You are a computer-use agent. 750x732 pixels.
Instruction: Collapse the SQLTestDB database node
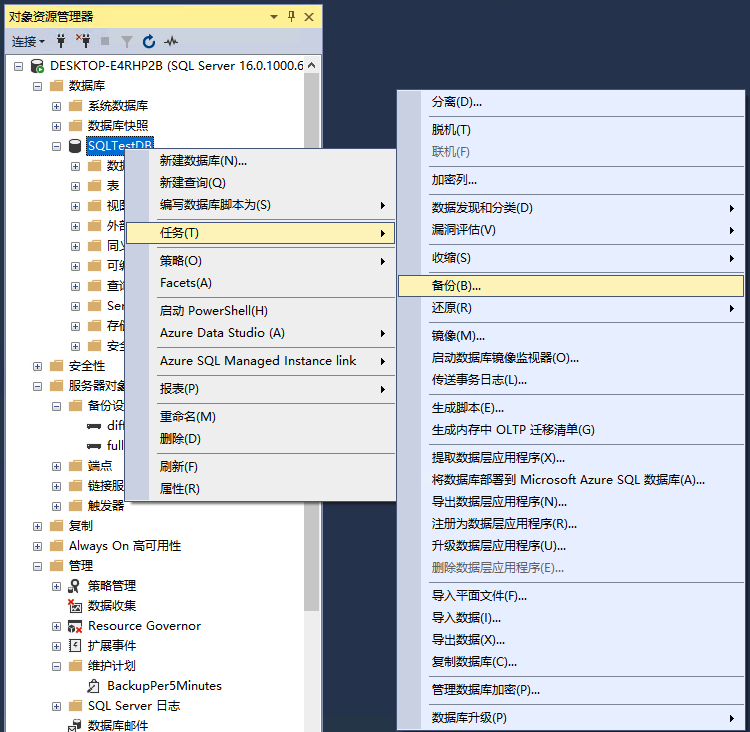coord(56,146)
